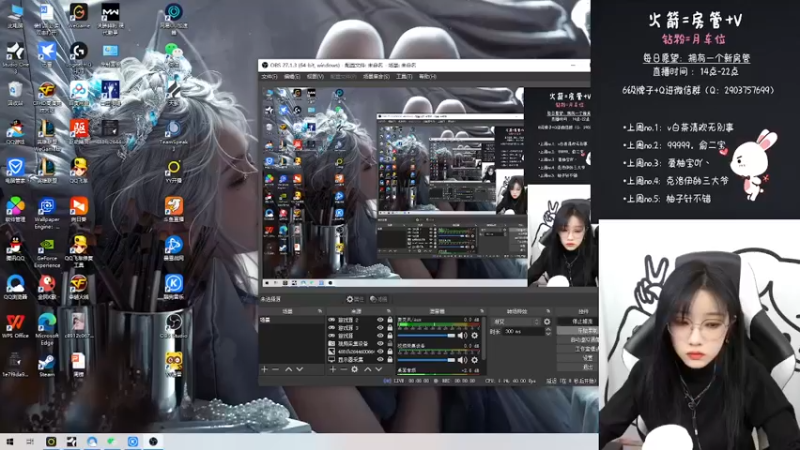Open the Scene Collection menu in OBS
This screenshot has width=800, height=450.
(376, 77)
